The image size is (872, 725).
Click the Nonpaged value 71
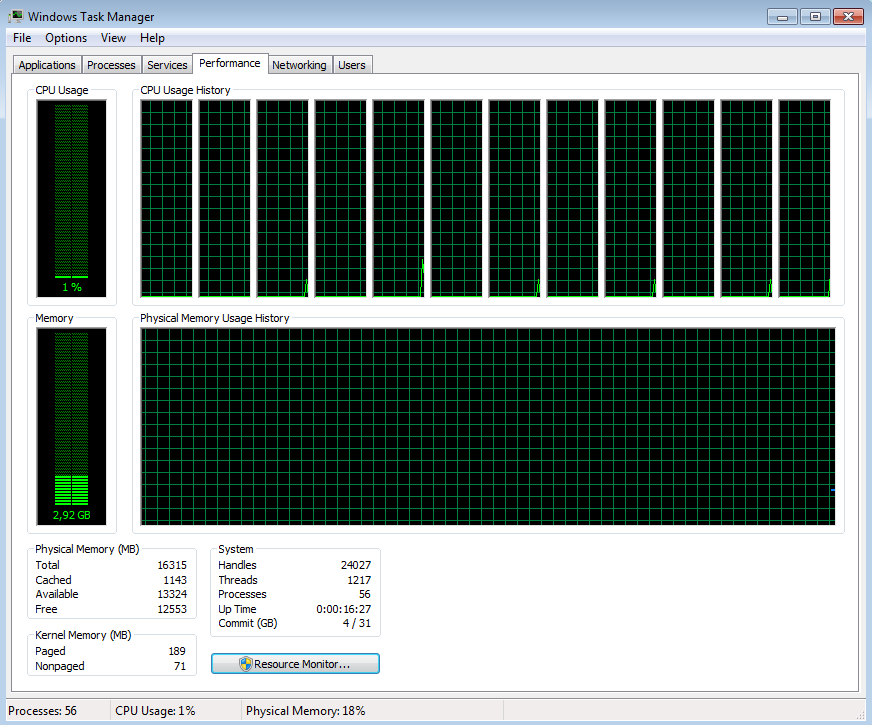click(x=180, y=666)
